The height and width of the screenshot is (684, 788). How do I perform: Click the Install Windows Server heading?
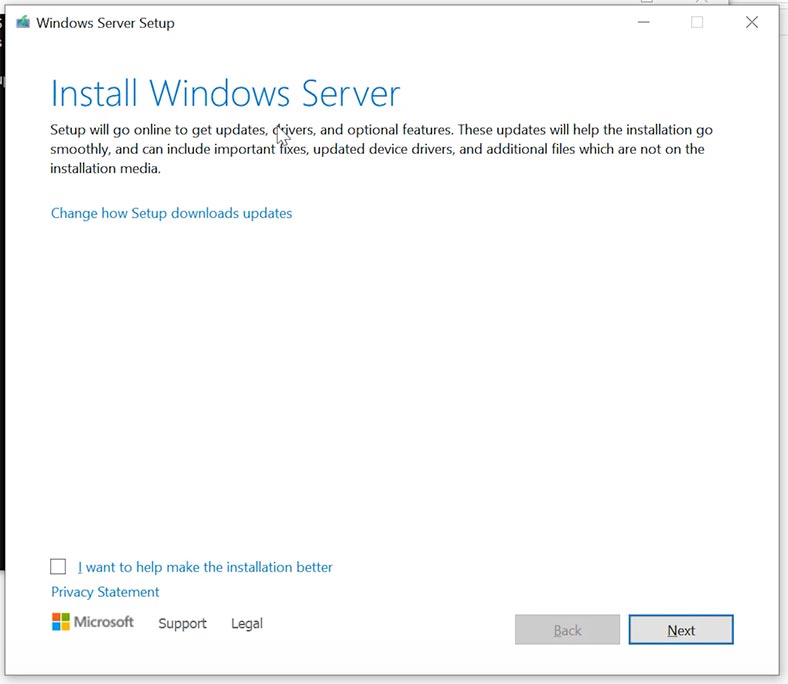coord(226,93)
